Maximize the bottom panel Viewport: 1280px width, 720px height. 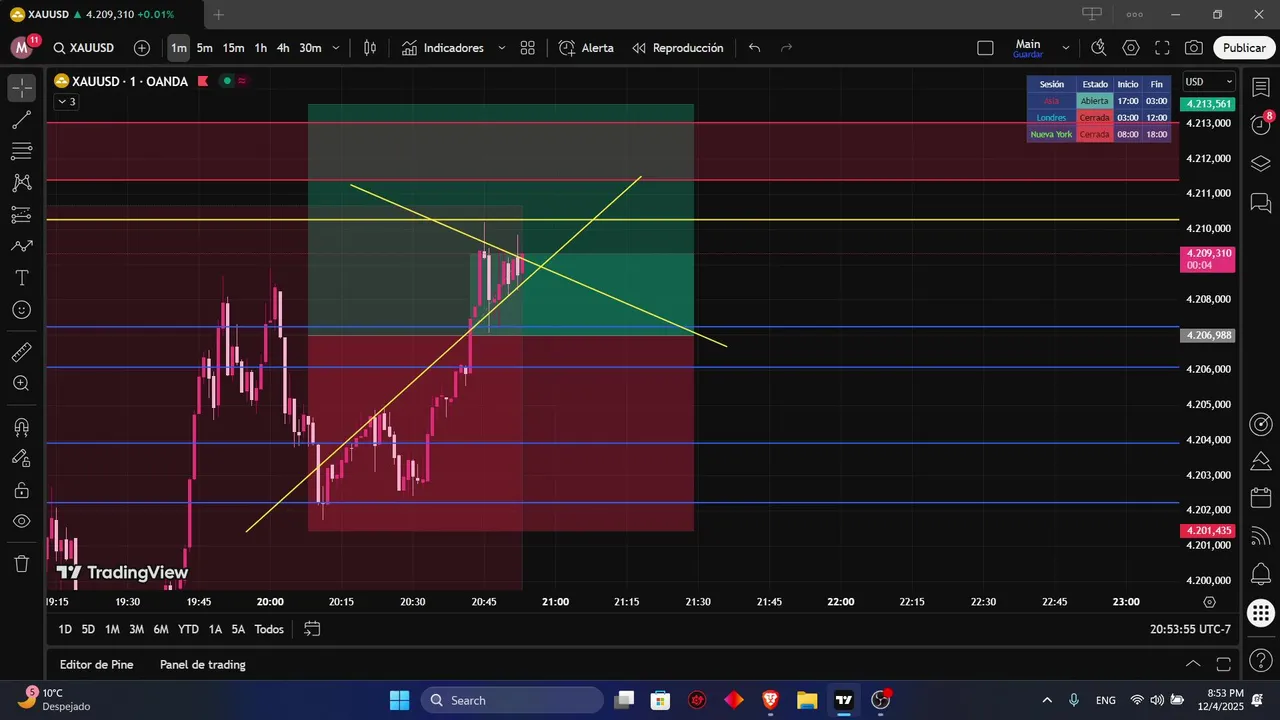[x=1224, y=664]
